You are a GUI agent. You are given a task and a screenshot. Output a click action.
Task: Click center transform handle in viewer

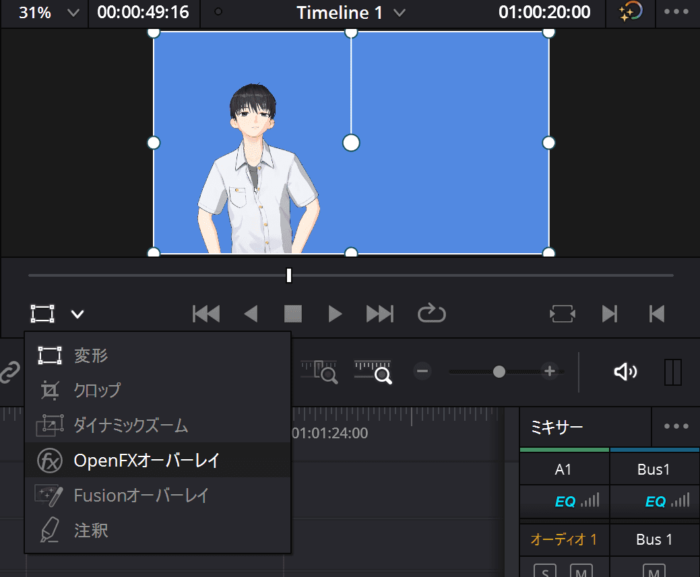tap(351, 143)
